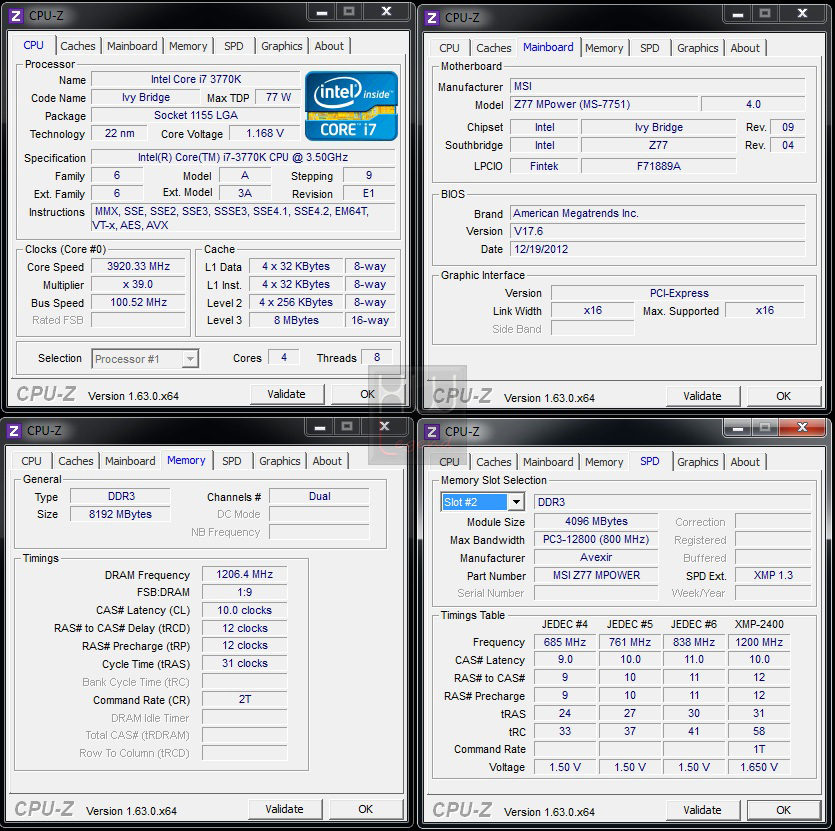
Task: Click the Core Voltage value 1.168 V
Action: pyautogui.click(x=265, y=133)
